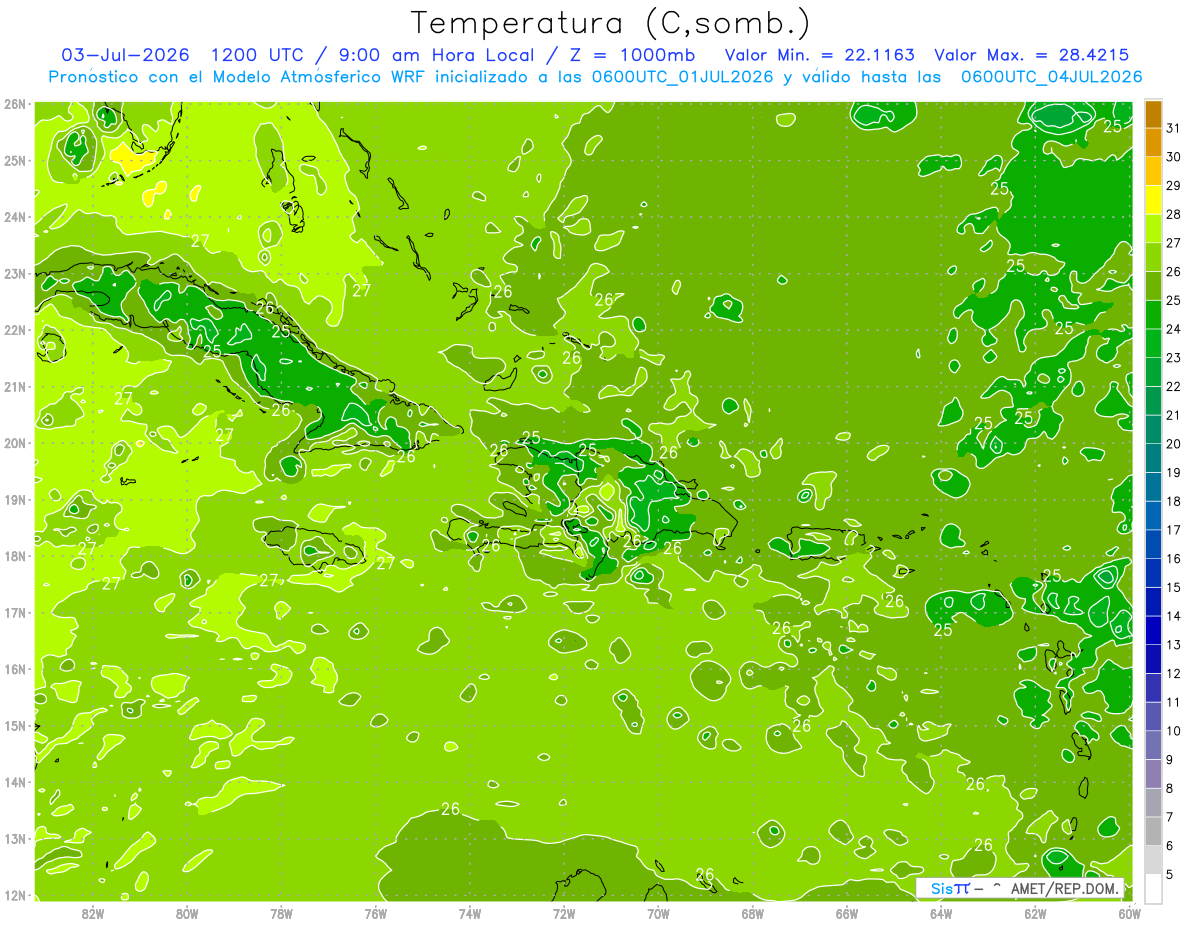Click the '20N' latitude axis label

tap(15, 443)
